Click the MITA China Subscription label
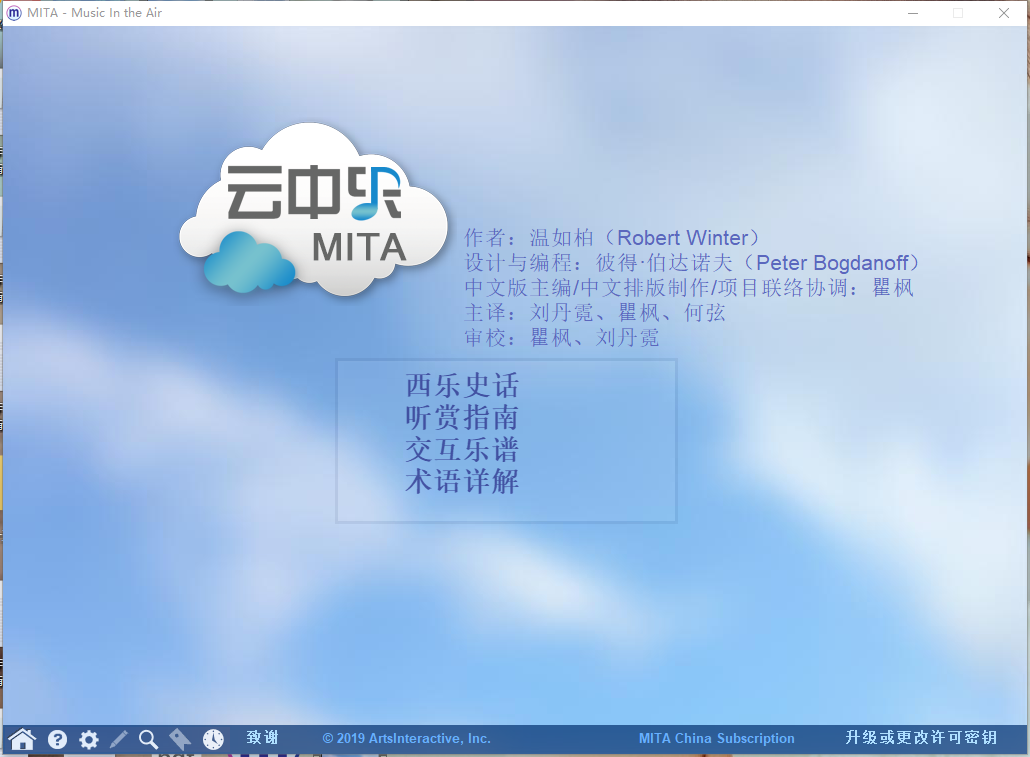This screenshot has width=1030, height=757. 717,739
